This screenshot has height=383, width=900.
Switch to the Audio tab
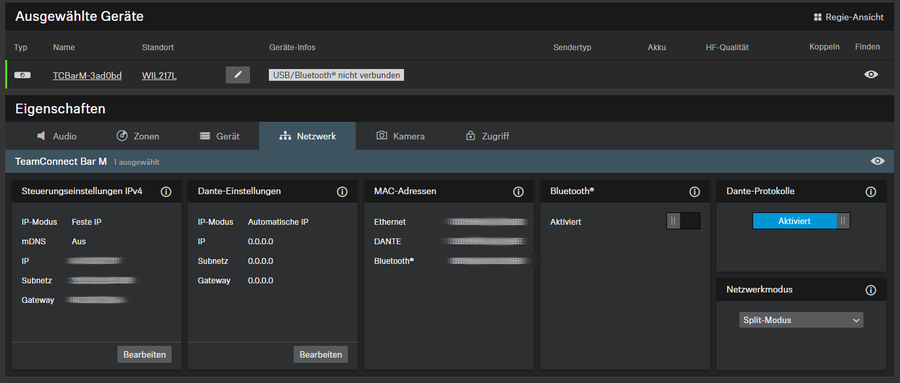(57, 136)
